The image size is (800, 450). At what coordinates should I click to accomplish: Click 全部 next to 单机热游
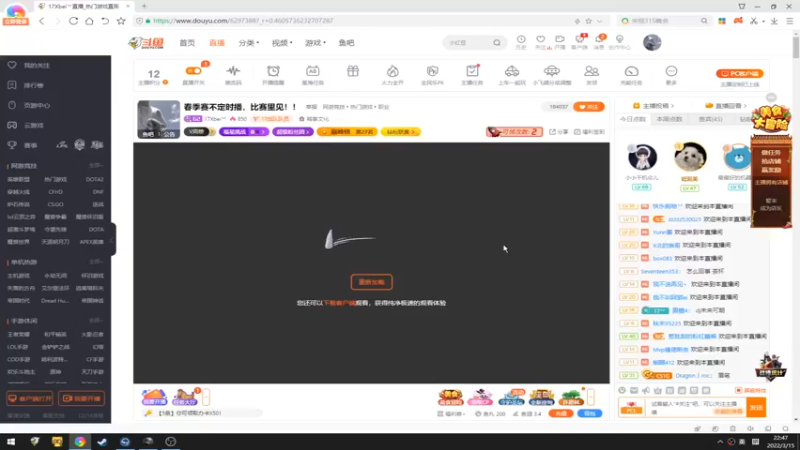[96, 262]
